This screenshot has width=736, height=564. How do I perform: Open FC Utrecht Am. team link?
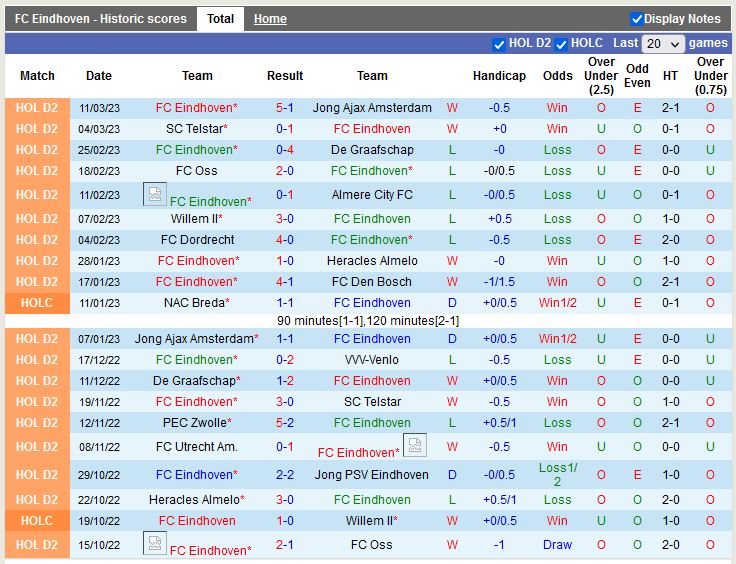pyautogui.click(x=197, y=447)
